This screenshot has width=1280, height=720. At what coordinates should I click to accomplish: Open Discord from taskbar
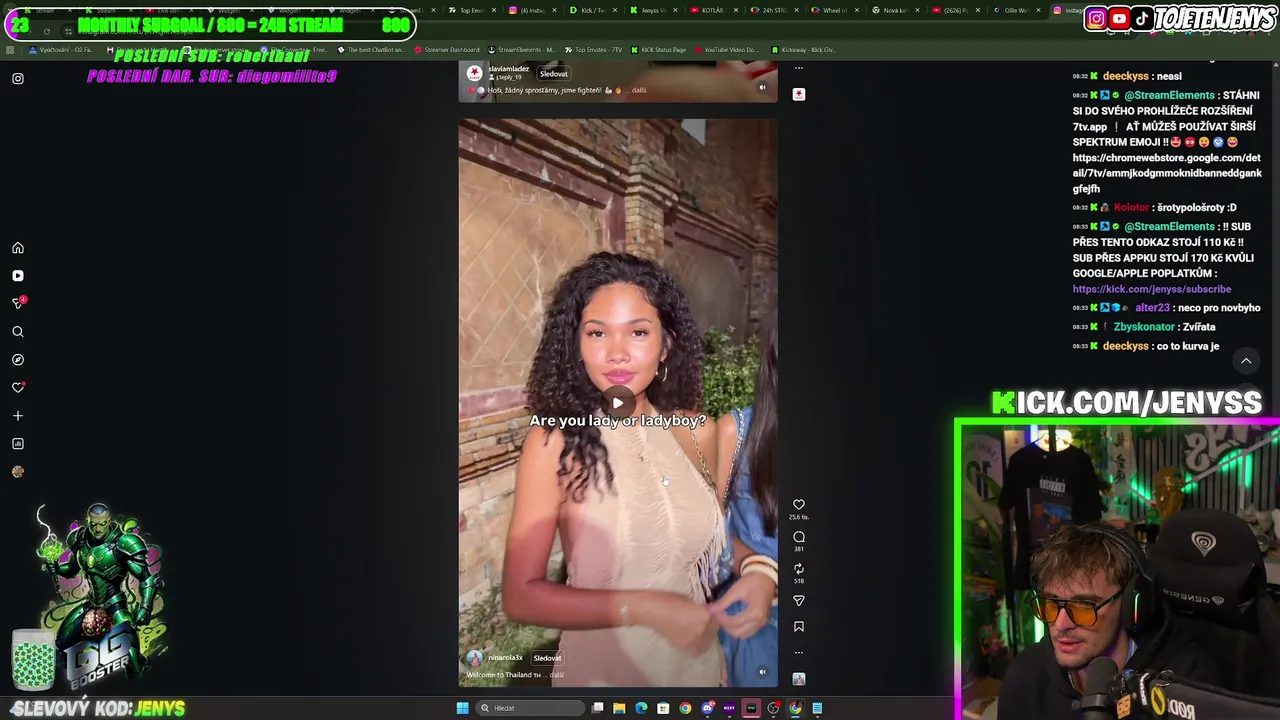tap(707, 708)
